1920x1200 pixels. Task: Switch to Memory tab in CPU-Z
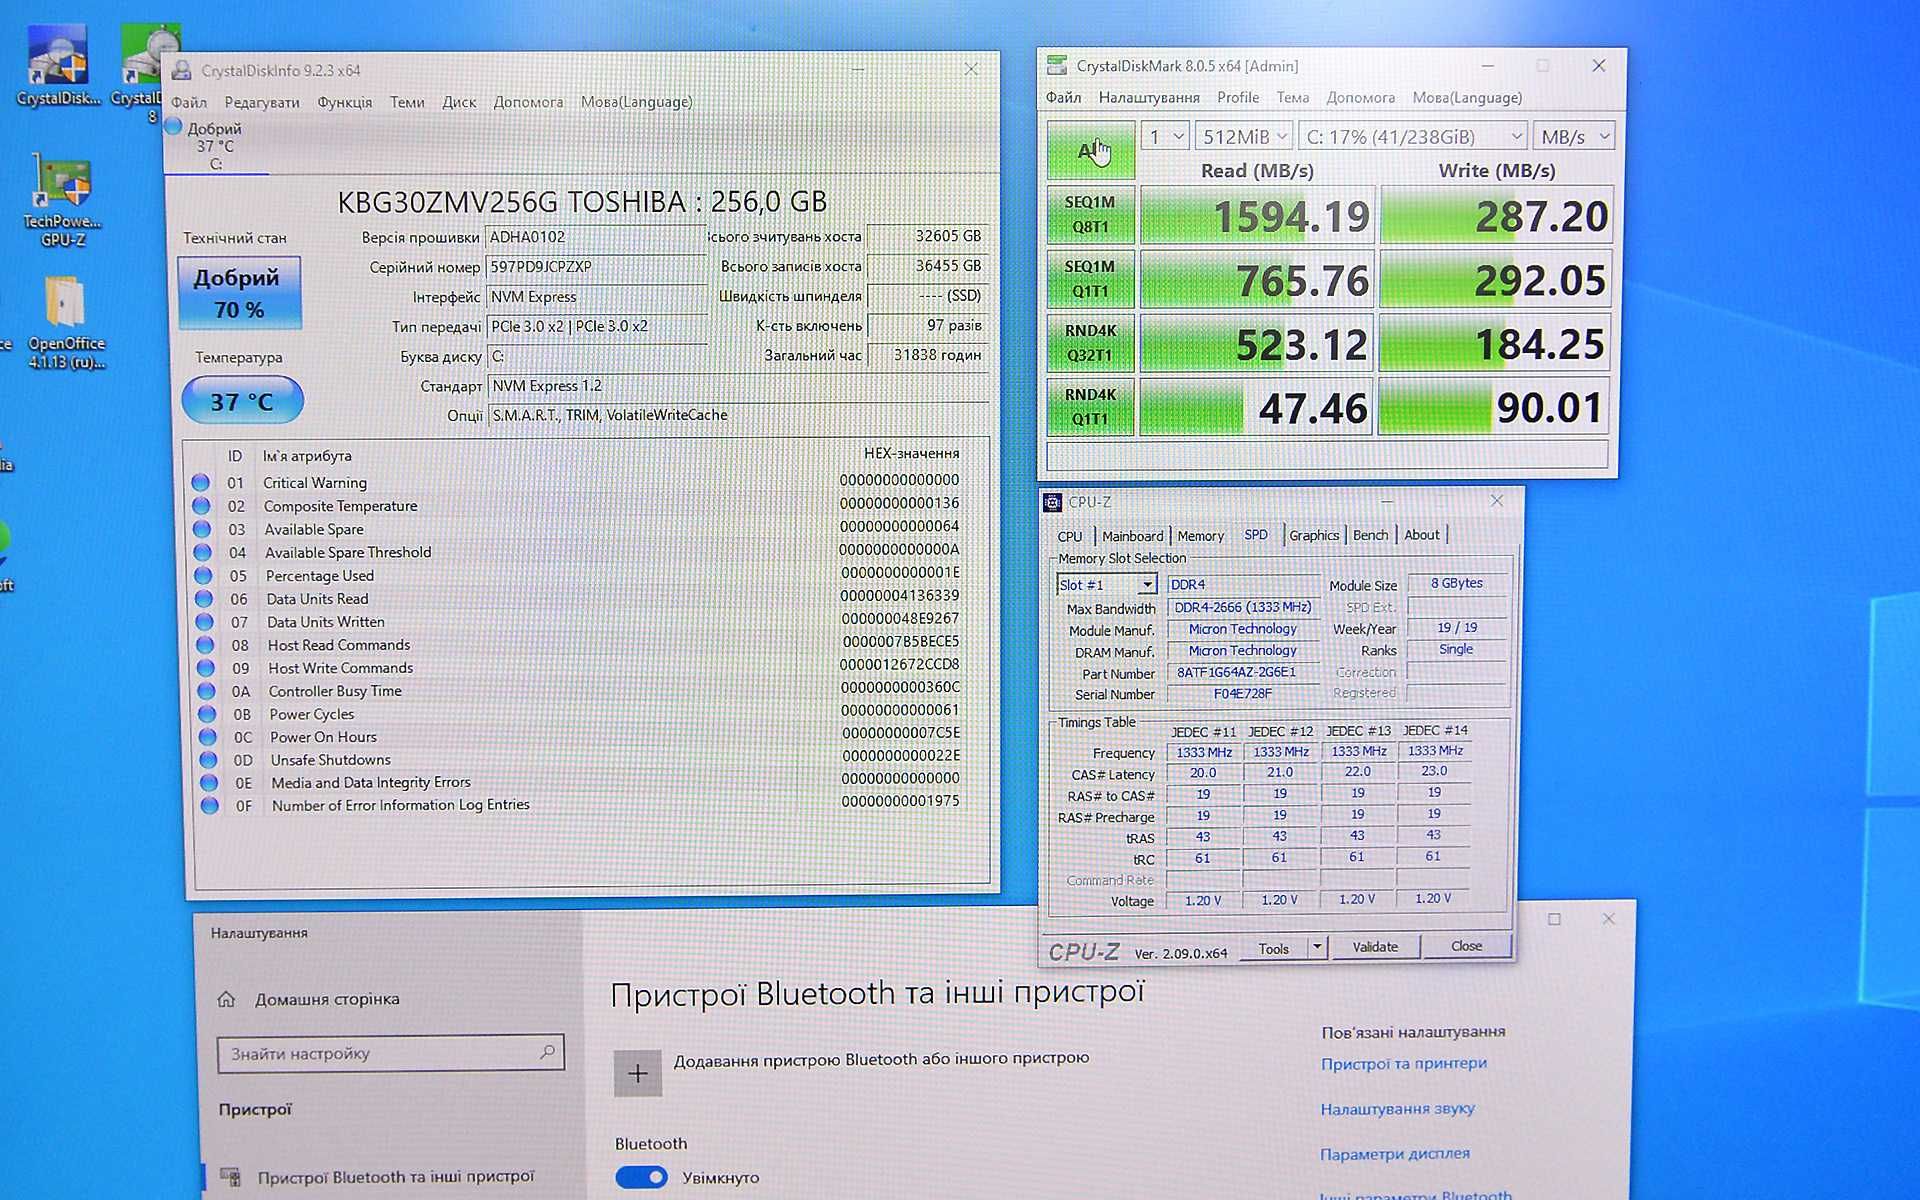[1200, 536]
